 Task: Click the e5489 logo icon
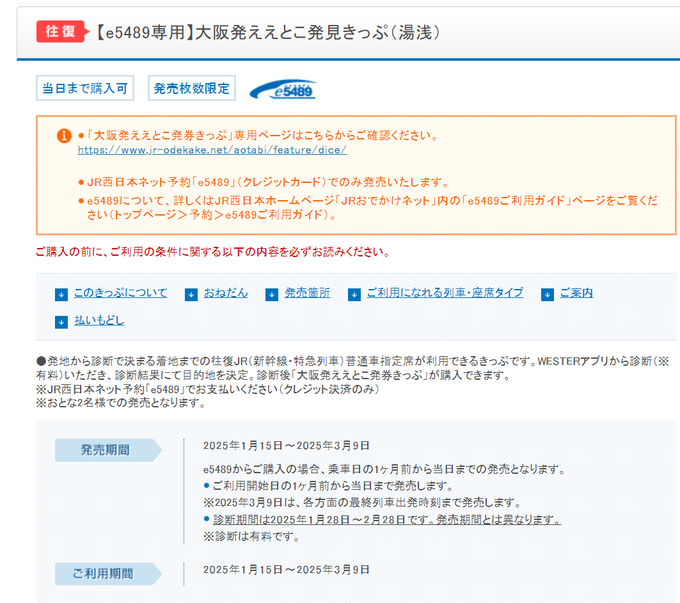283,89
